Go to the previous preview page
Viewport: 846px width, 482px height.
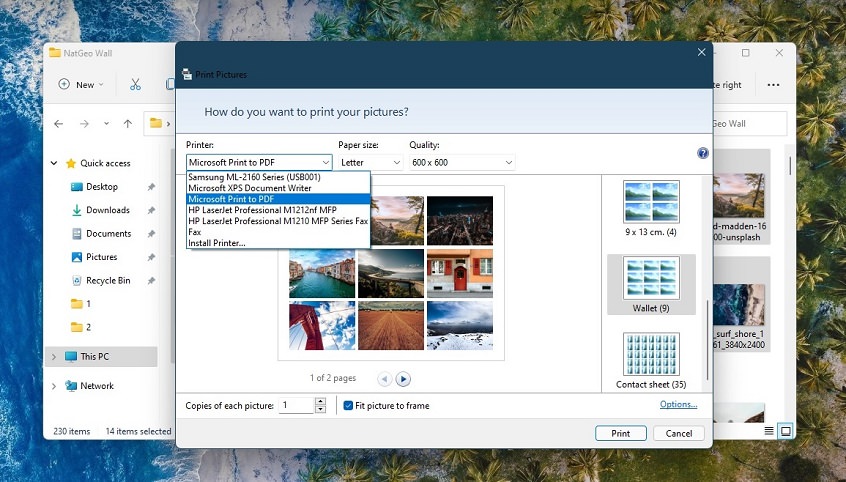(384, 379)
